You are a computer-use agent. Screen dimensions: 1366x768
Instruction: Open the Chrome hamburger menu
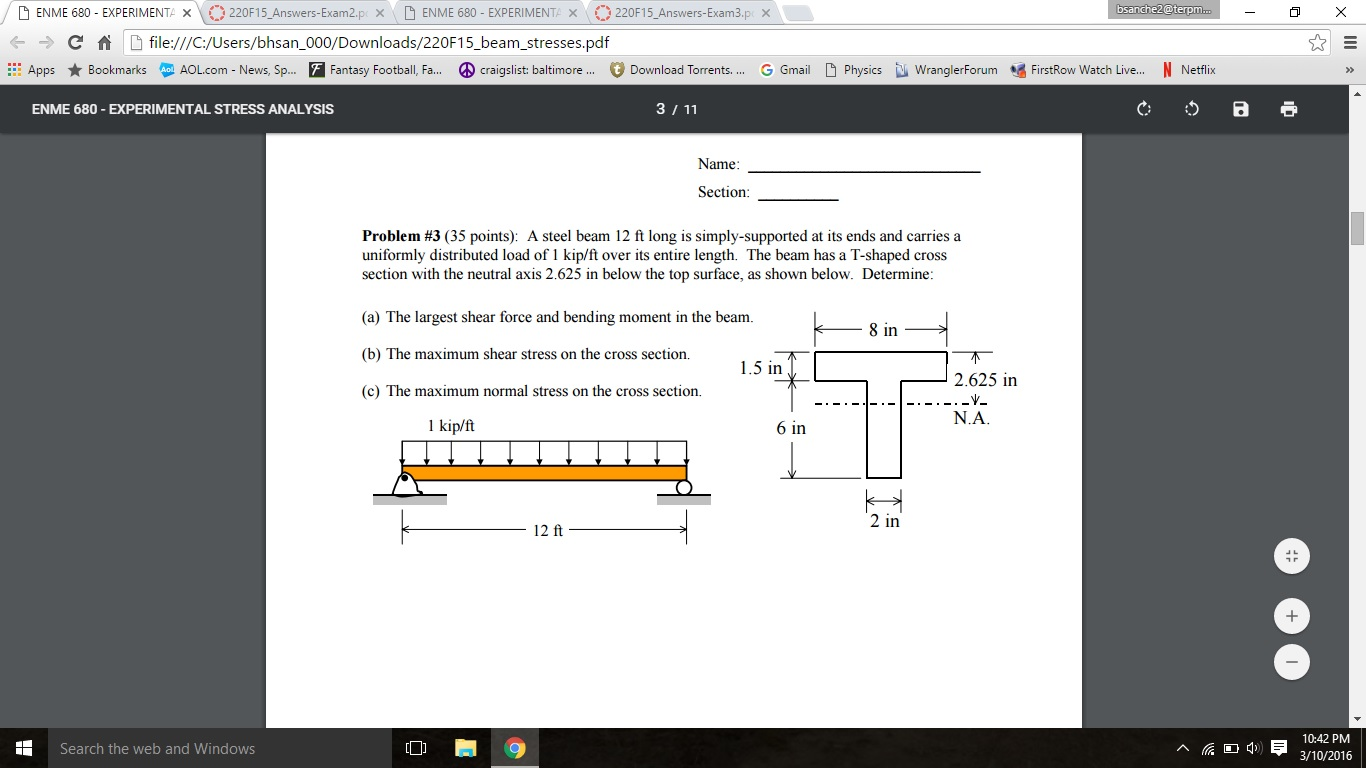coord(1349,42)
